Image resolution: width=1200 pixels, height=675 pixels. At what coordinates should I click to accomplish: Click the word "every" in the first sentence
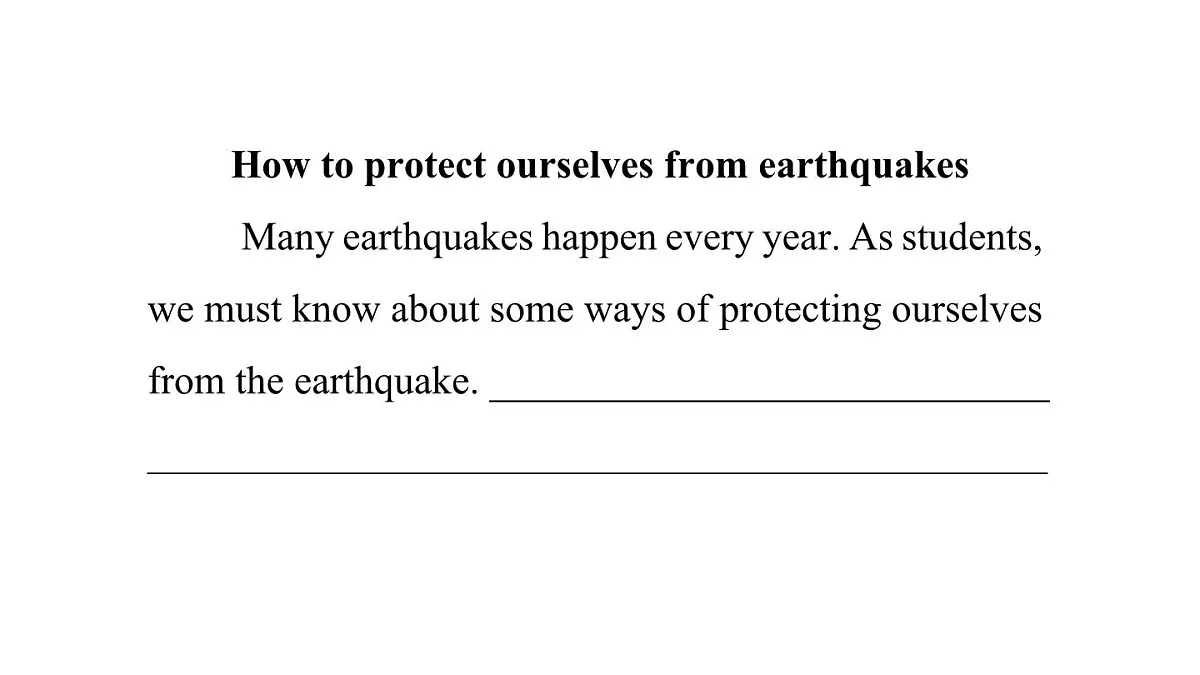(x=705, y=238)
